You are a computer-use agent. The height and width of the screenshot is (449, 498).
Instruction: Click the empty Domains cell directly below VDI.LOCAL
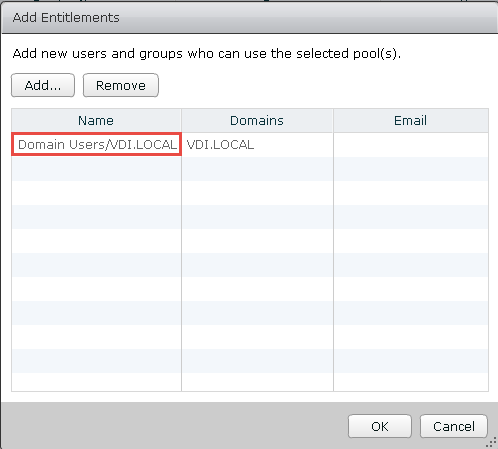click(x=257, y=169)
